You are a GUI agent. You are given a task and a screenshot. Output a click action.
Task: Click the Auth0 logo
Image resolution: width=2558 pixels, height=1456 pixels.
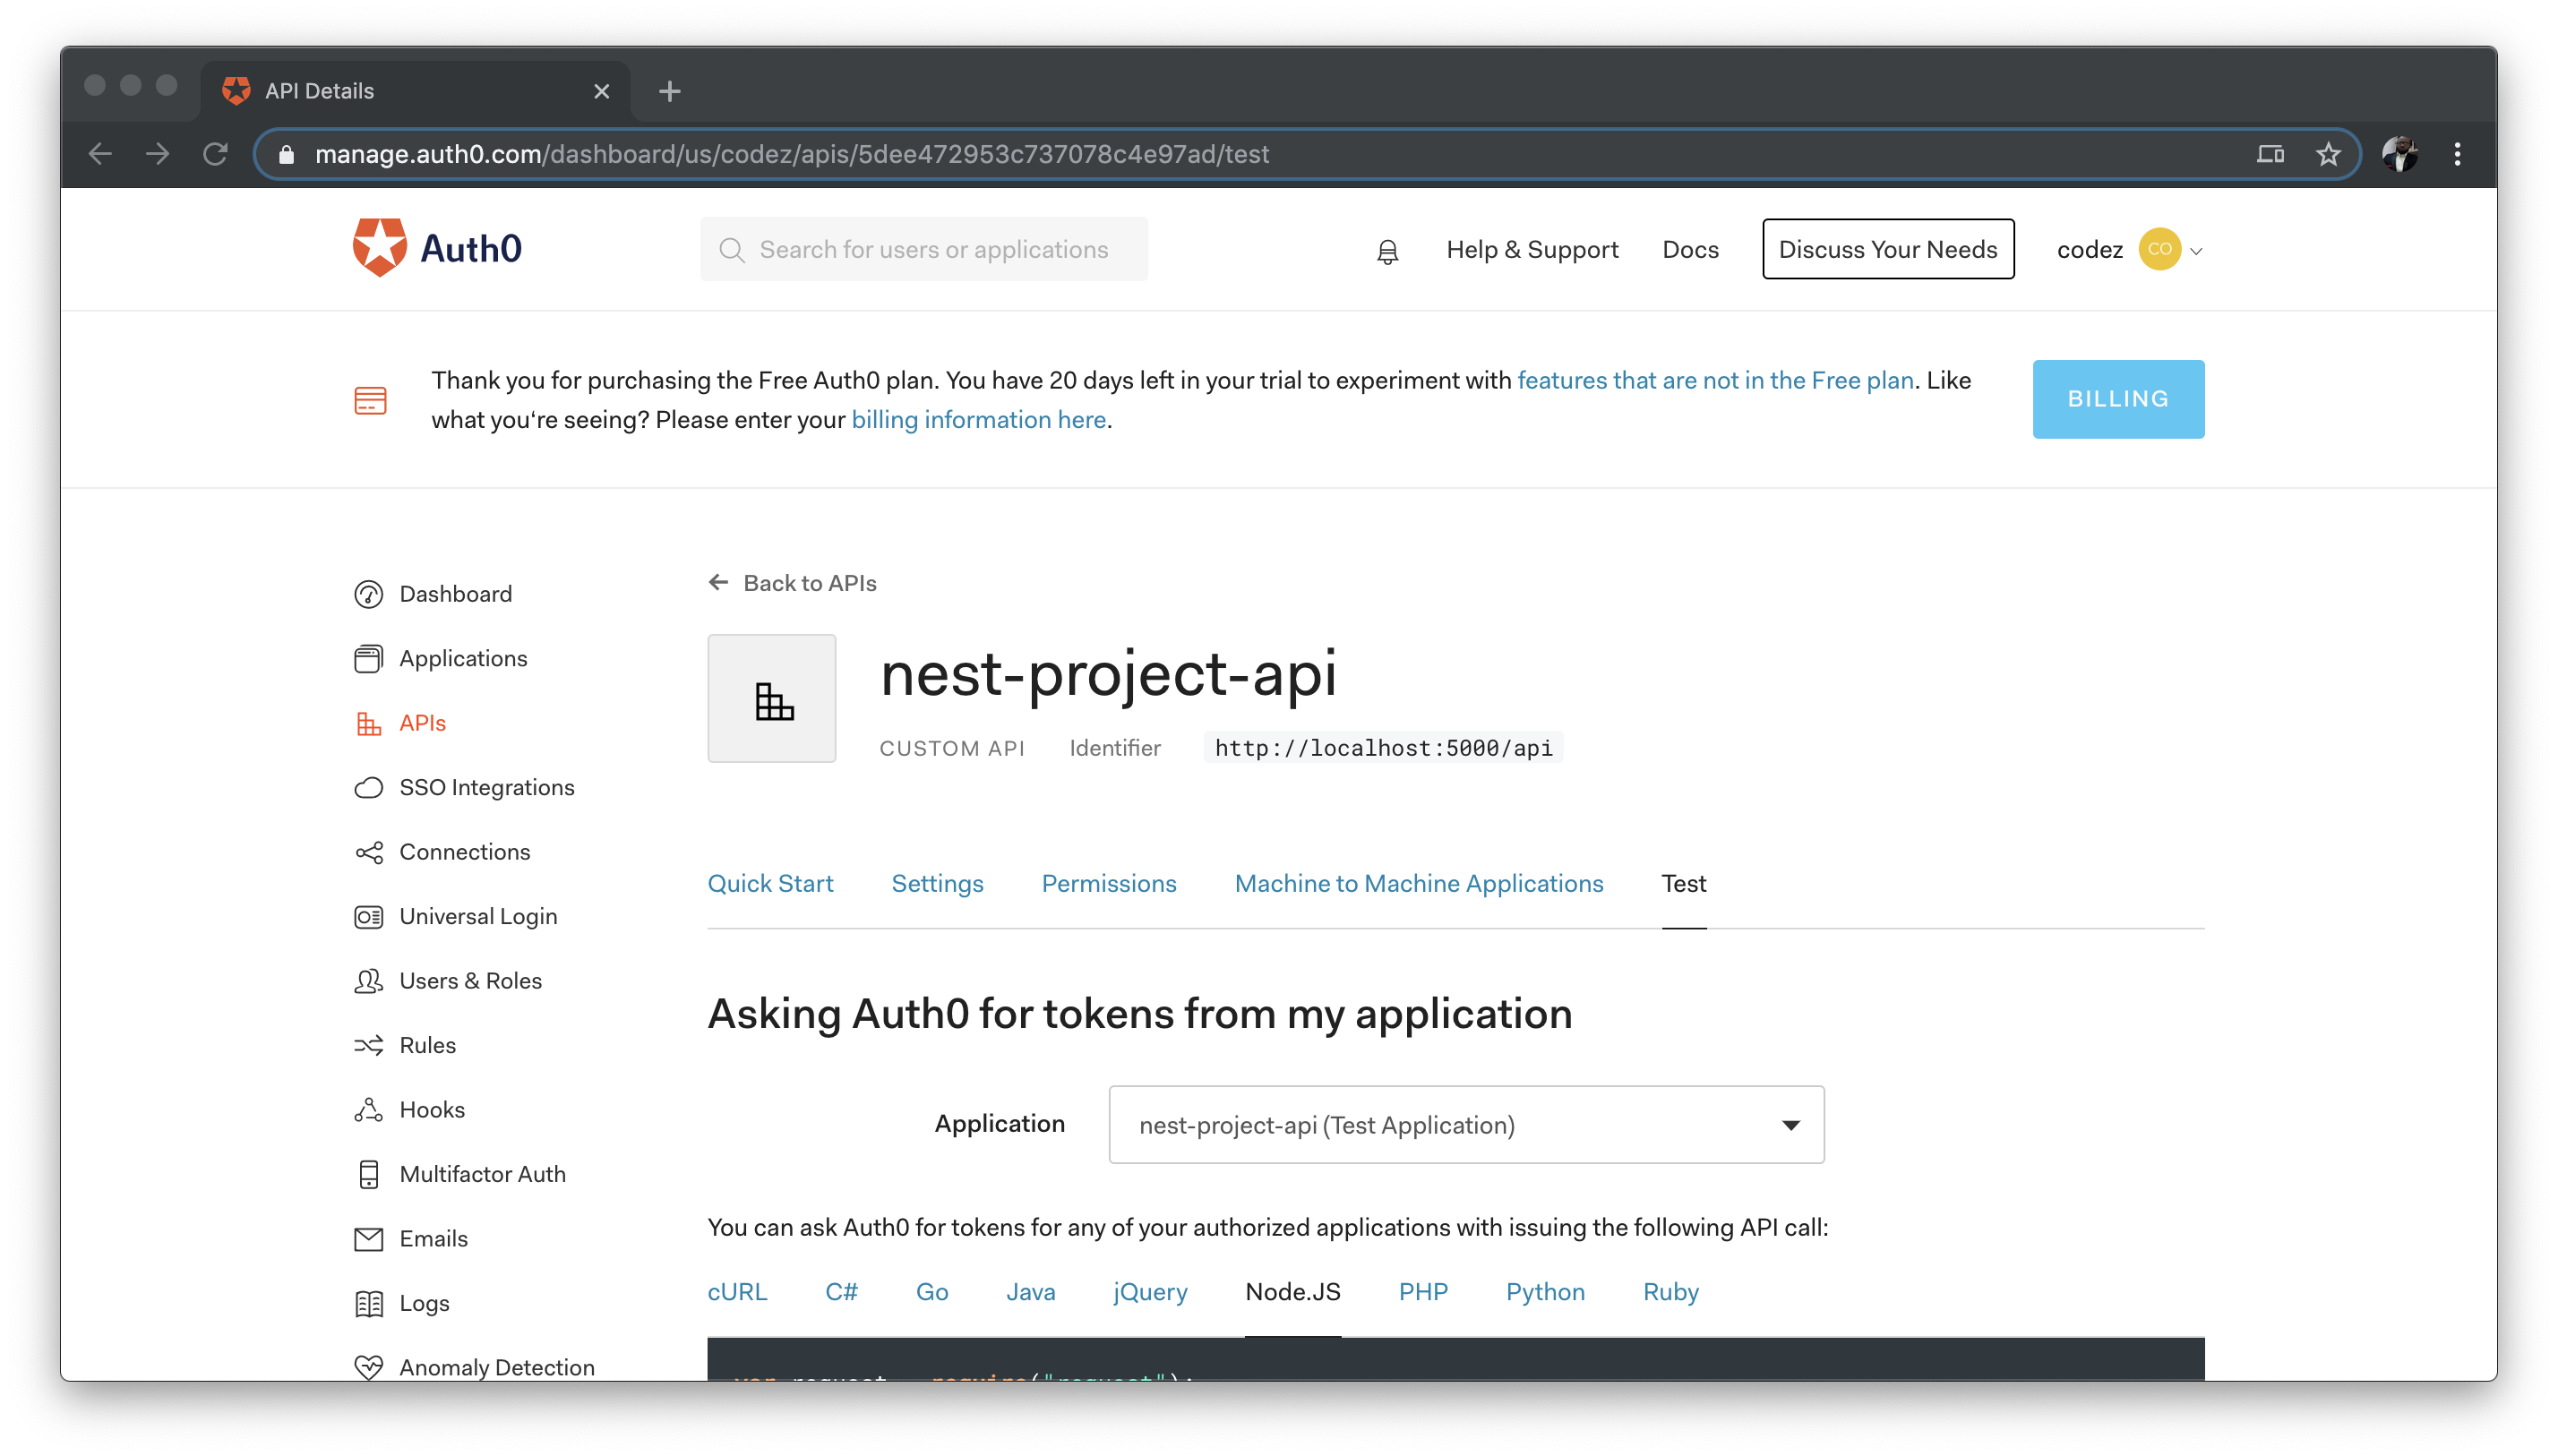click(x=438, y=248)
